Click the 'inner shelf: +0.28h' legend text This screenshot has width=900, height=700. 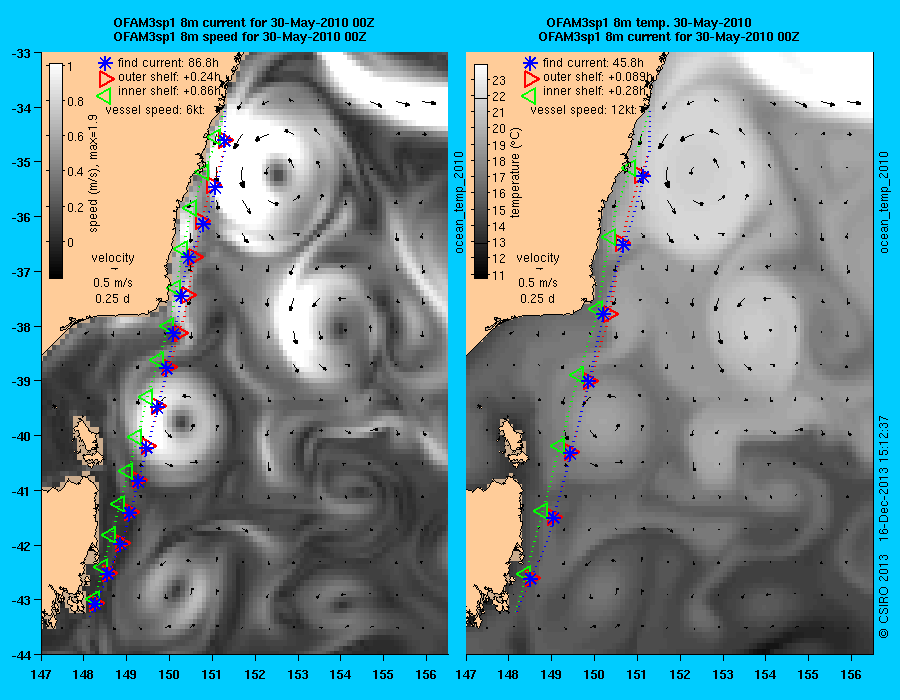pyautogui.click(x=595, y=91)
